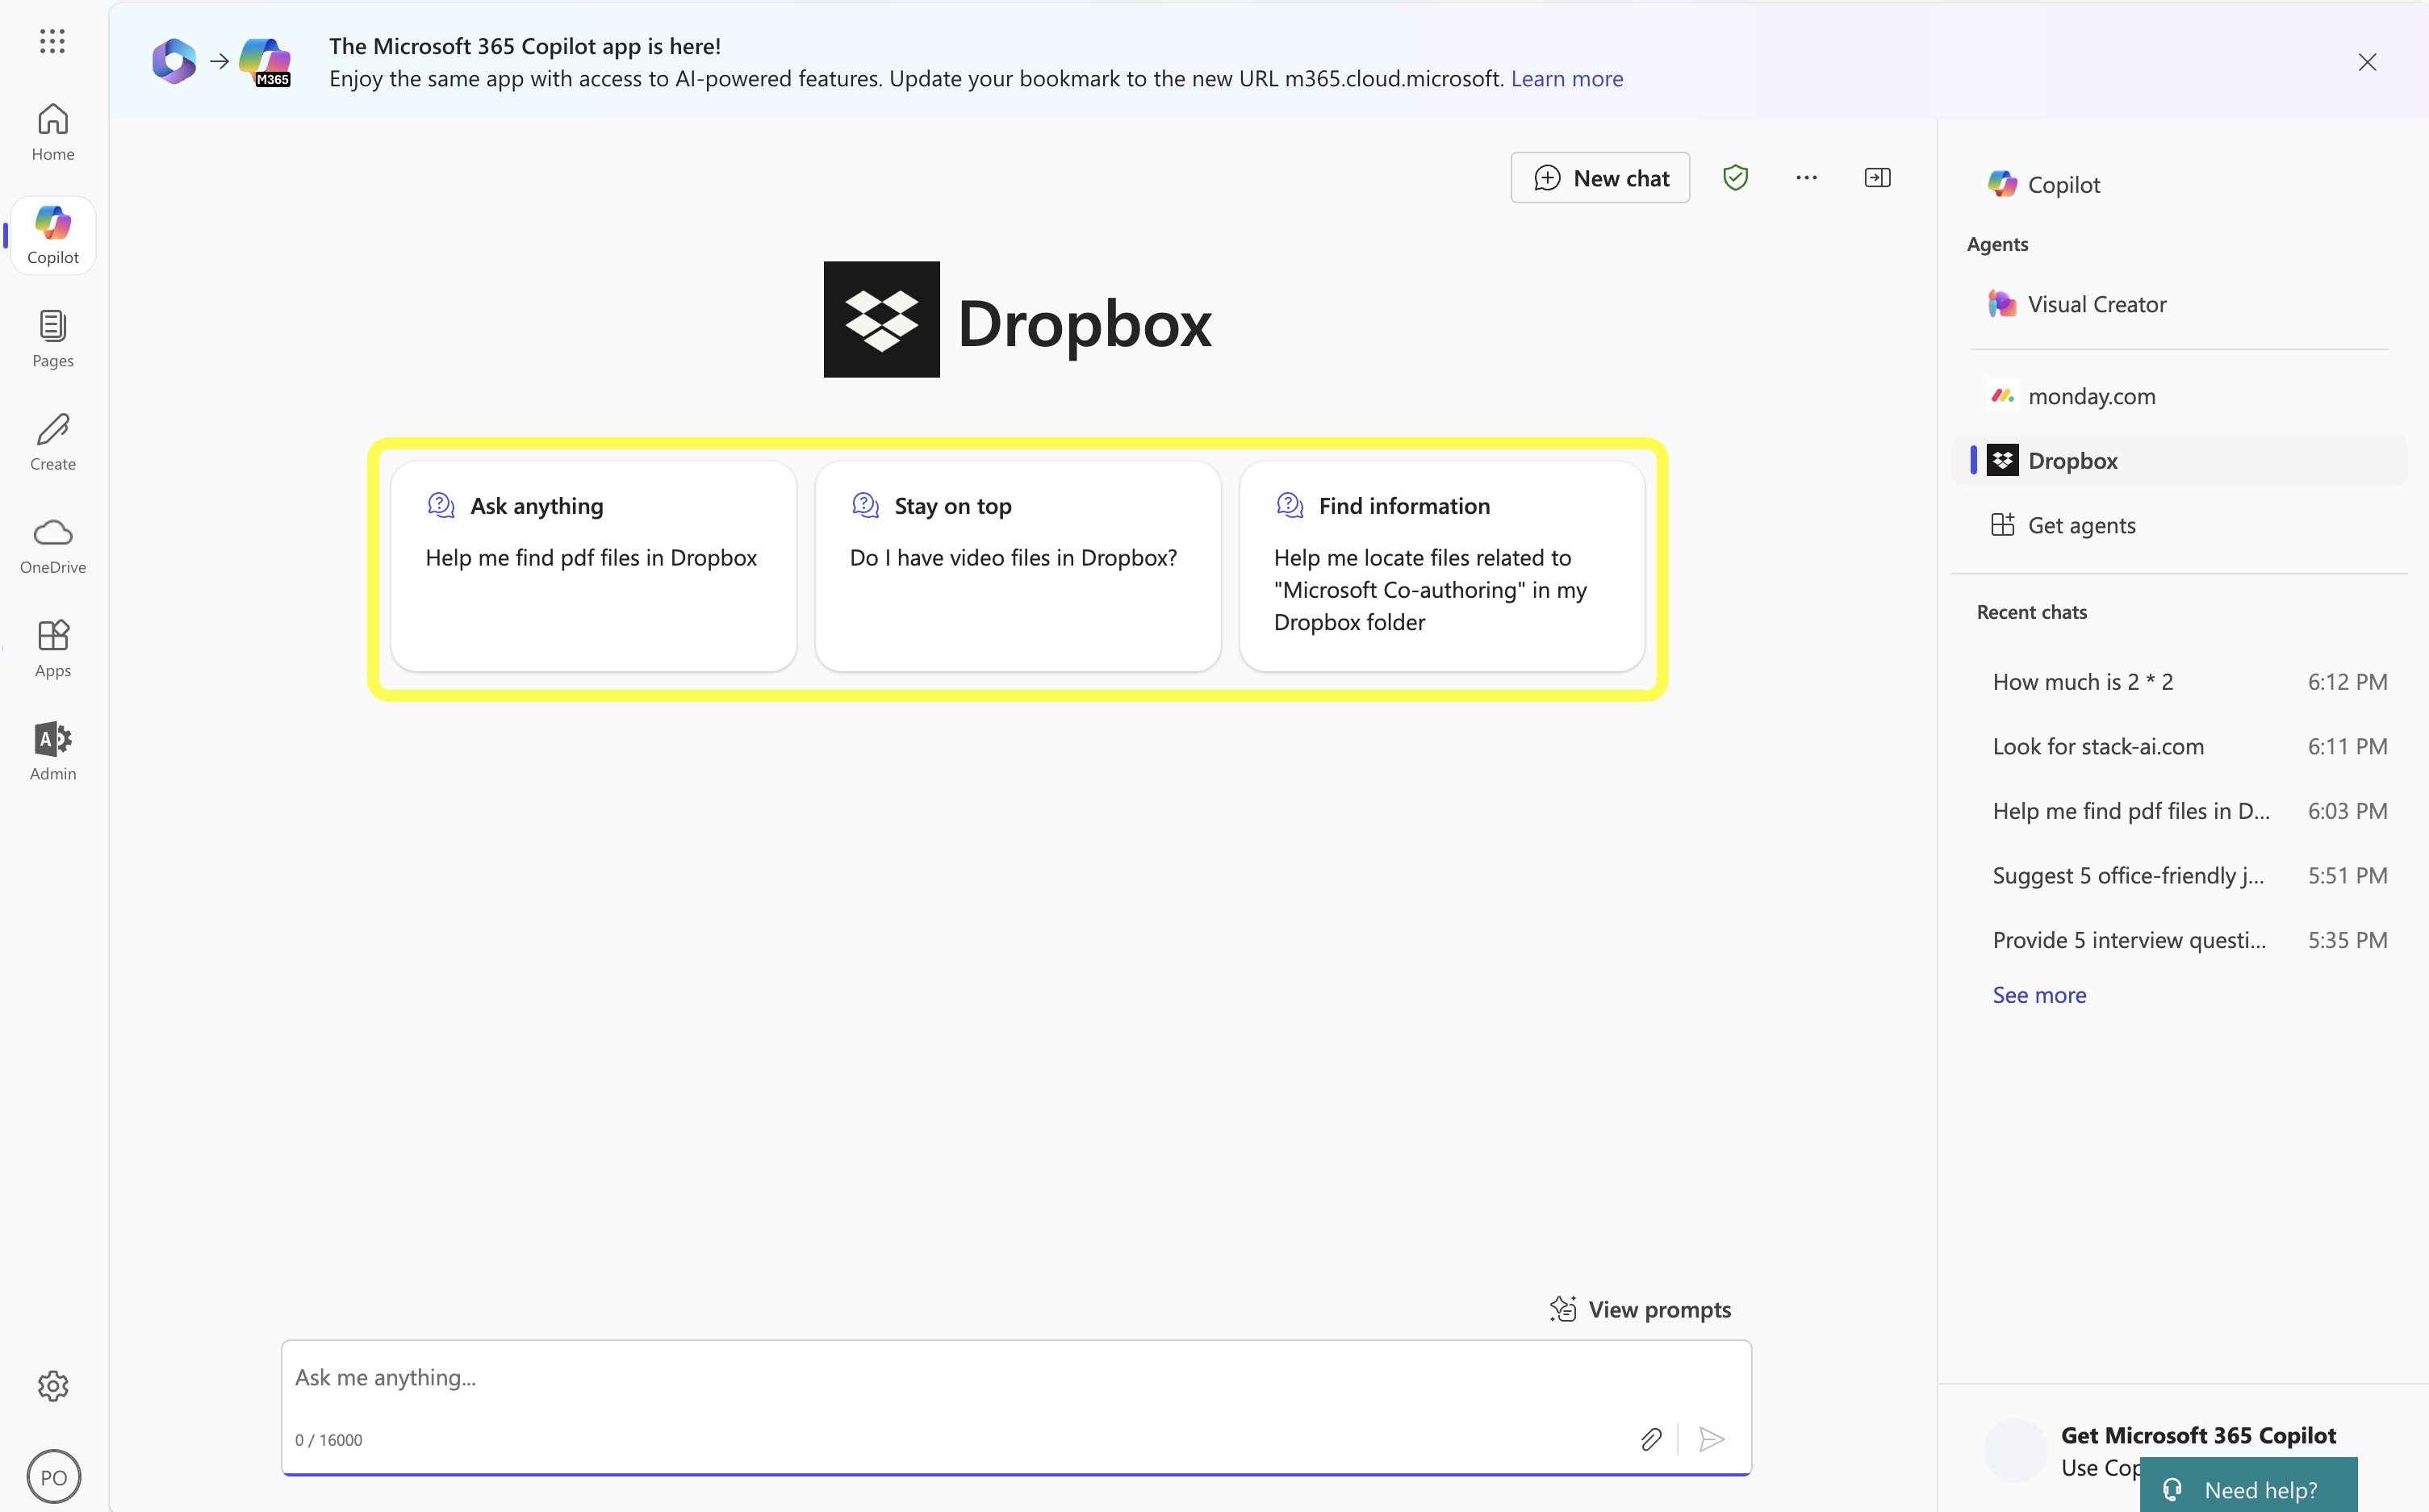Image resolution: width=2429 pixels, height=1512 pixels.
Task: Go to Home in the left sidebar
Action: [53, 132]
